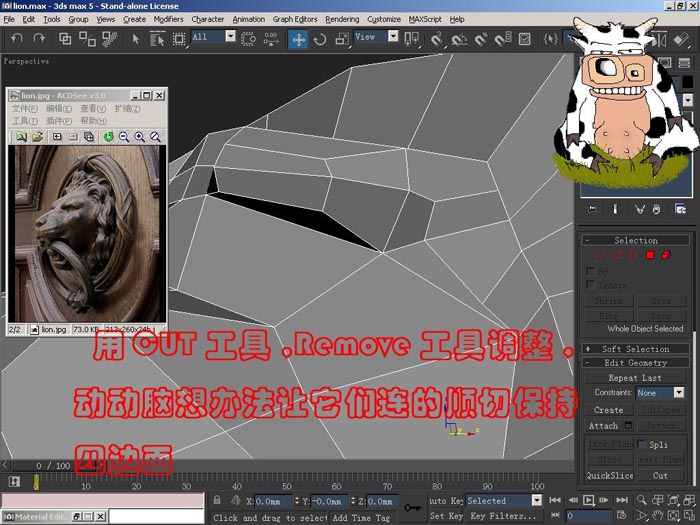Open Select by Name dialog icon
Screen dimensions: 700x525
pos(157,39)
